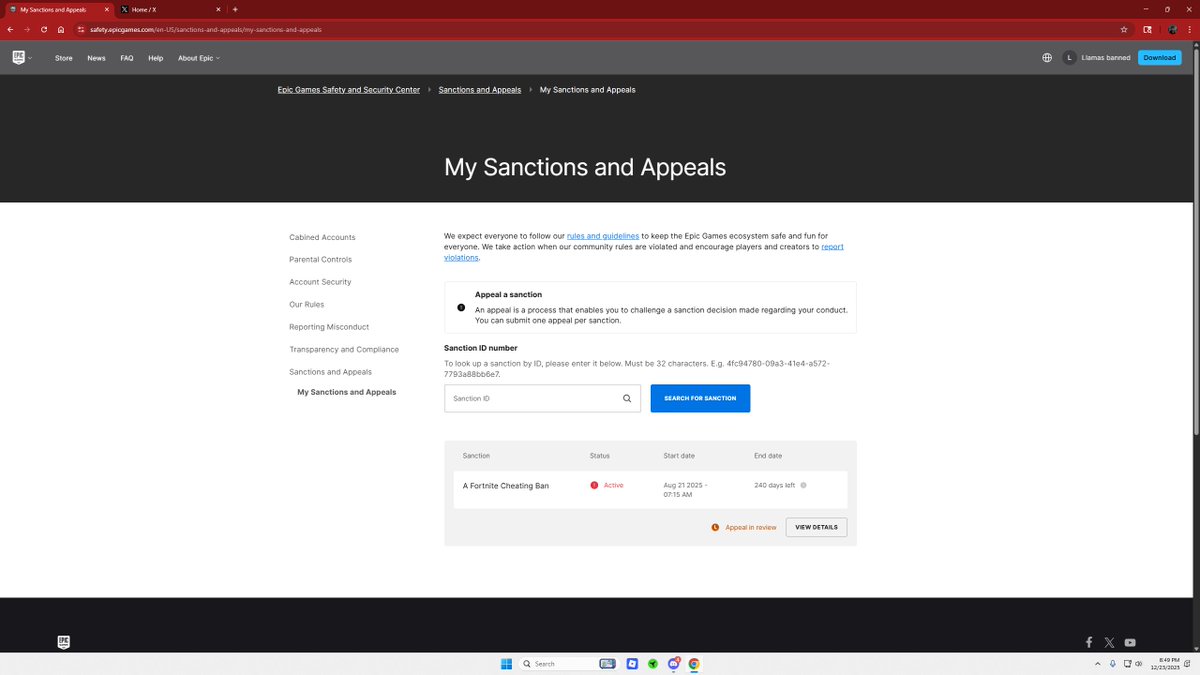Expand the dropdown arrow beside Epic logo
1200x675 pixels.
click(x=30, y=58)
